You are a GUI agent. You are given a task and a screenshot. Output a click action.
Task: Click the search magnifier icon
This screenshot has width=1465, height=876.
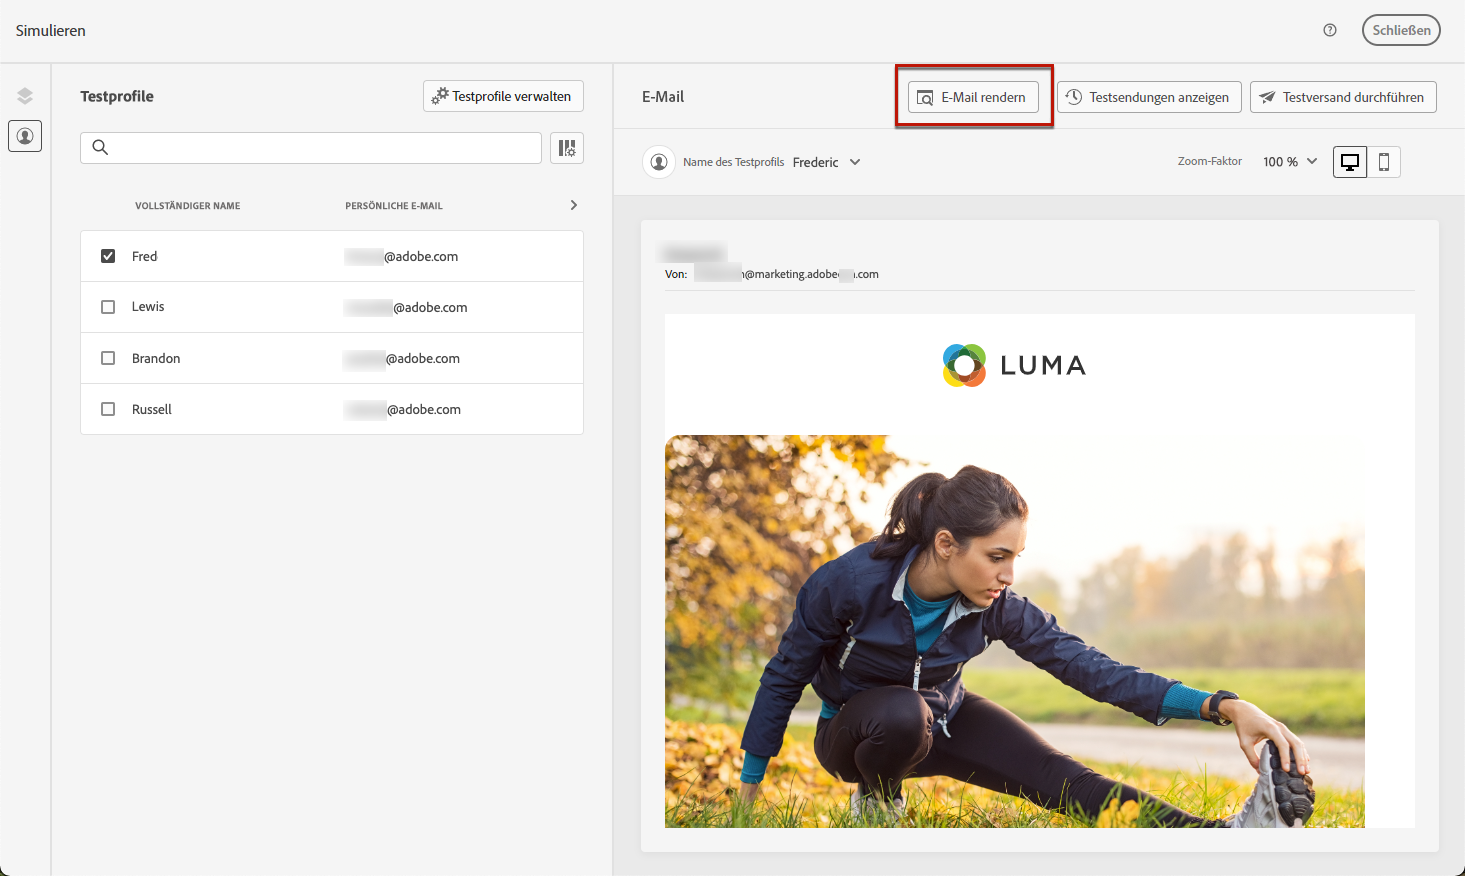pos(100,148)
